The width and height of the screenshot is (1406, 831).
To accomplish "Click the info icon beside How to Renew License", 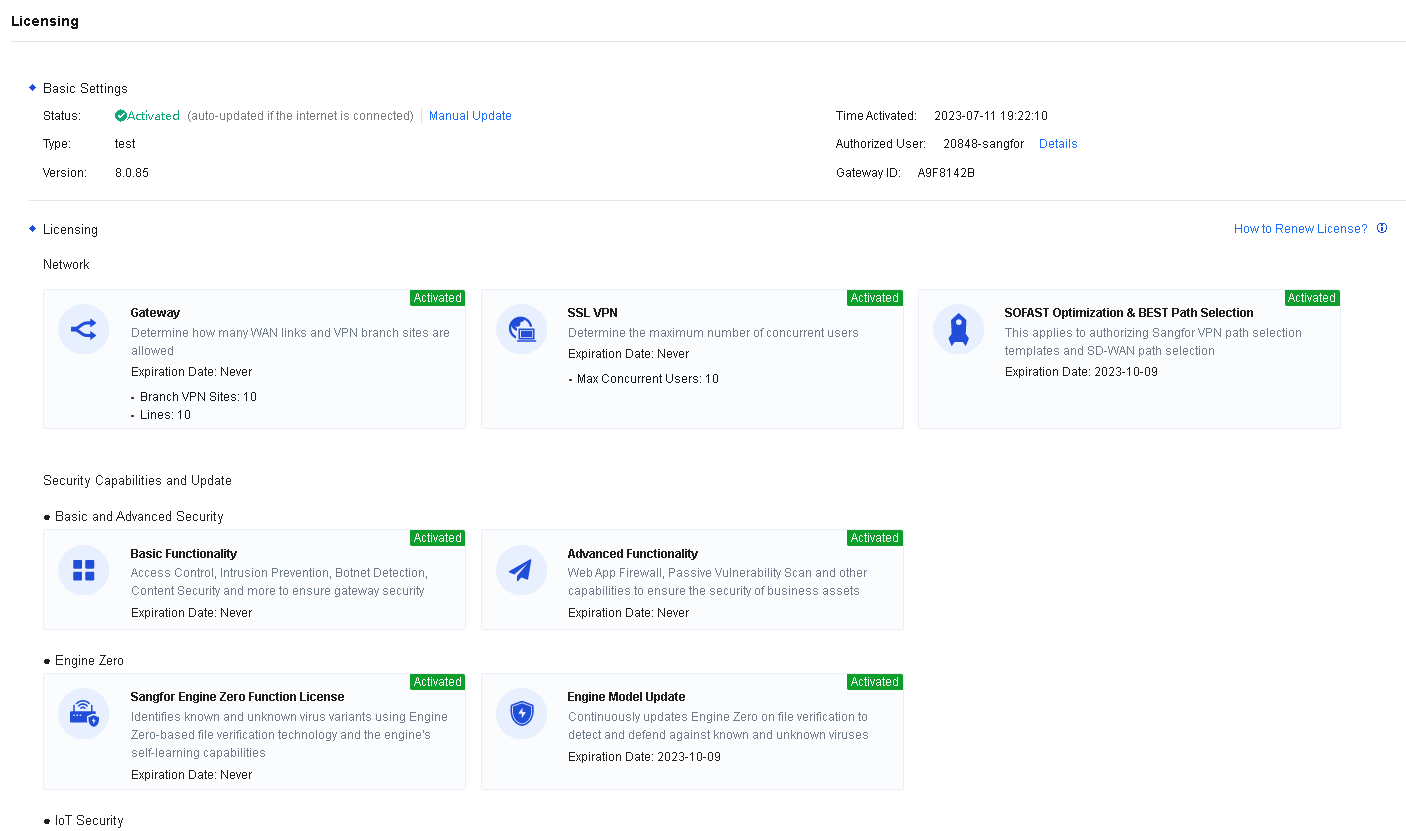I will 1382,228.
